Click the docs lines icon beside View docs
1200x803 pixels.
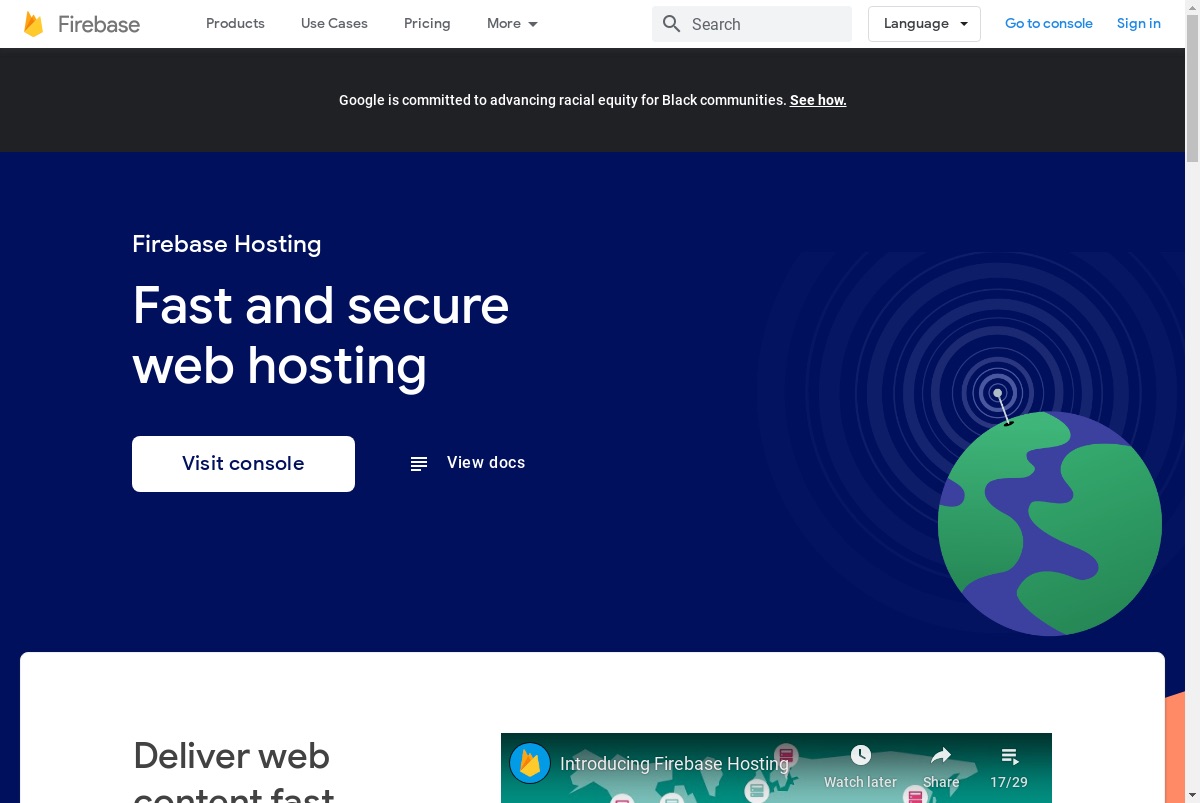(x=419, y=463)
